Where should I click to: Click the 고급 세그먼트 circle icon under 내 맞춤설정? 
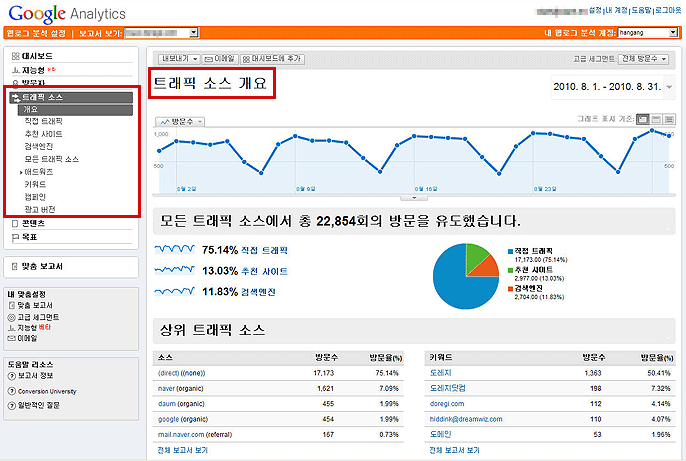[11, 317]
